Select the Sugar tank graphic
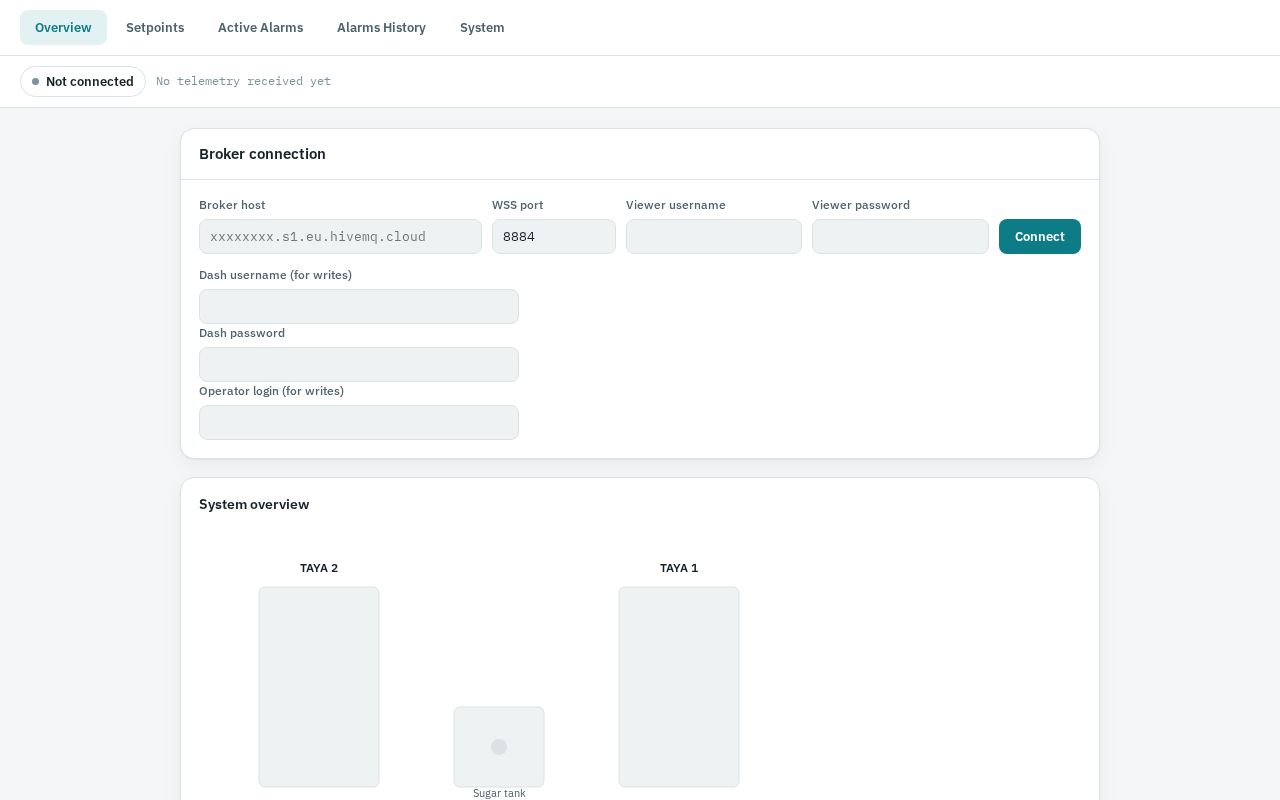1280x800 pixels. pos(499,747)
